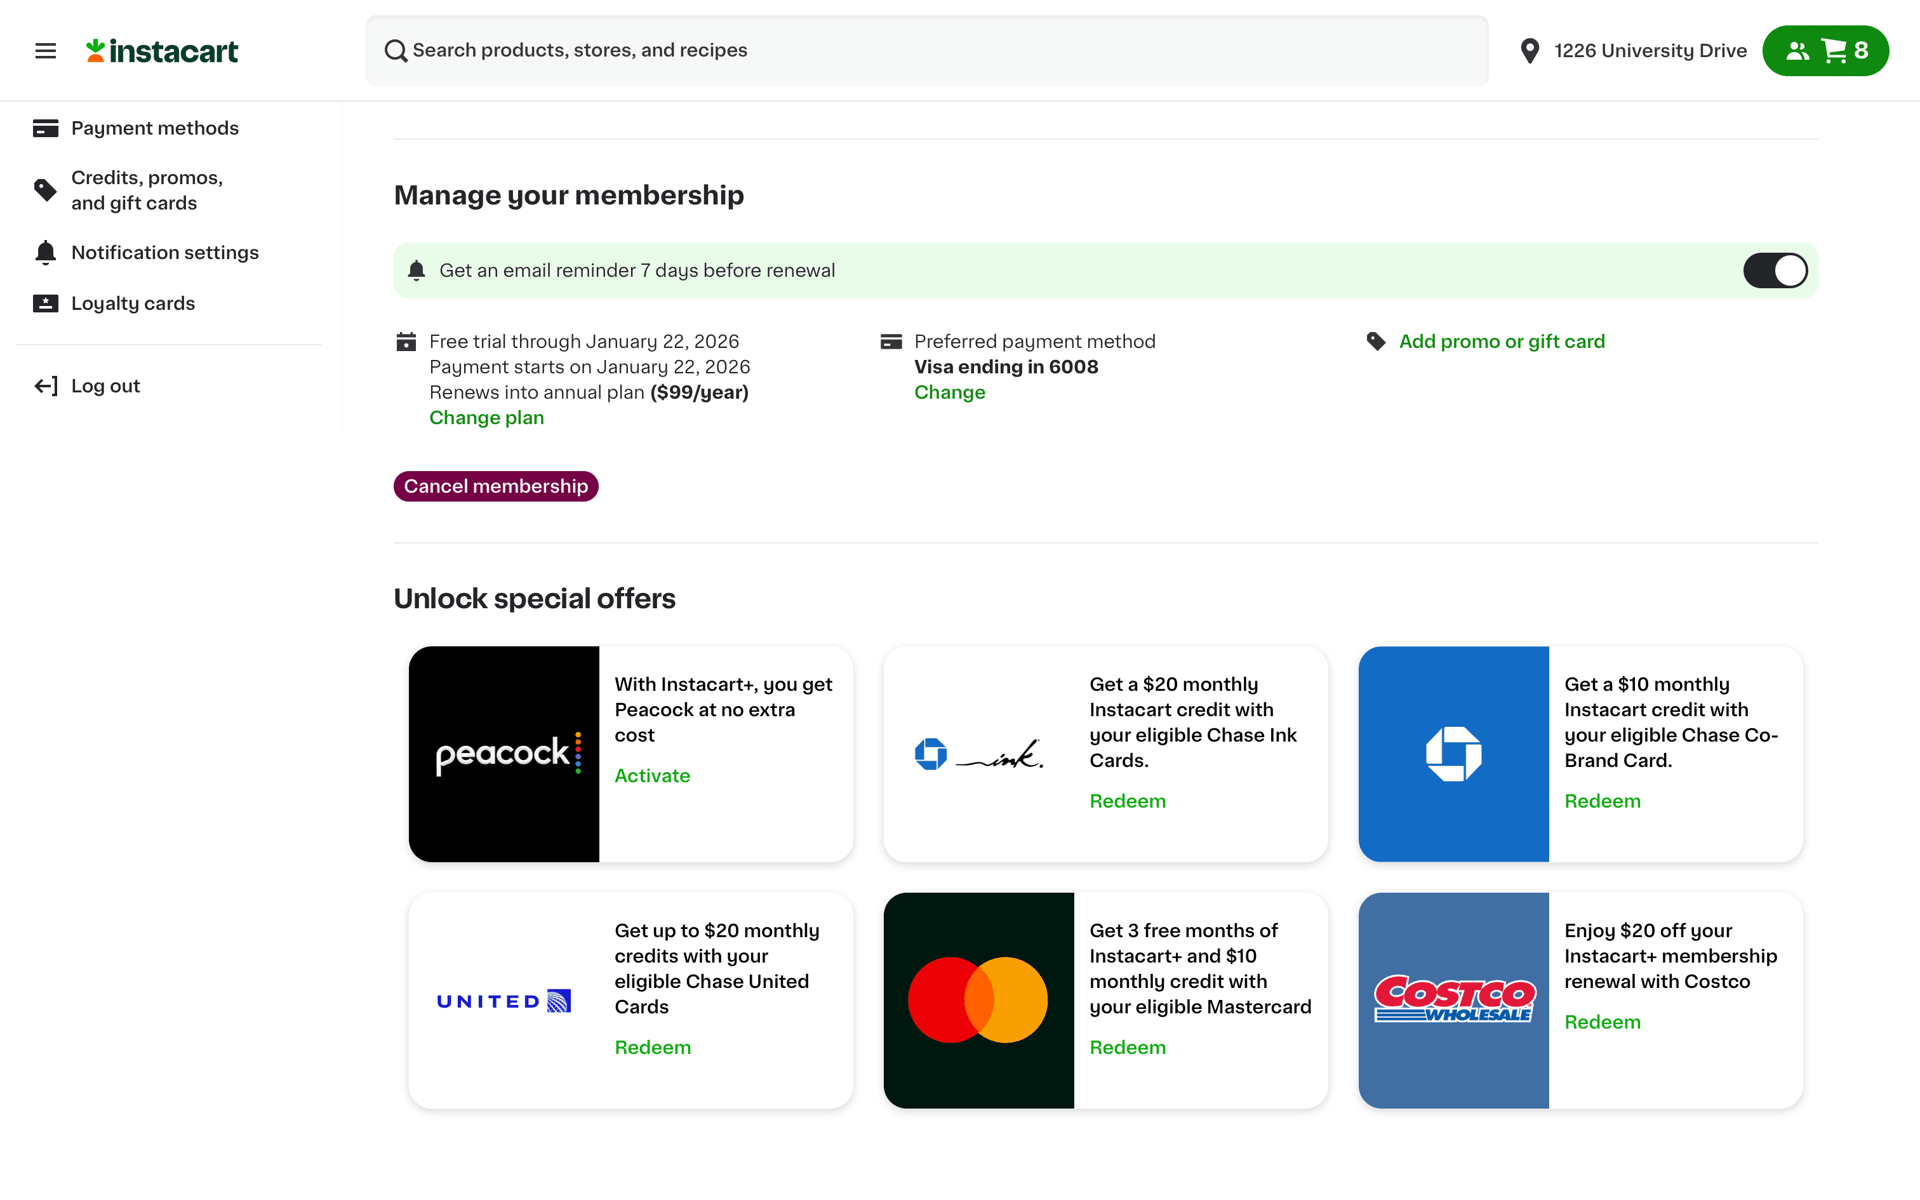Click the 'Manage your membership' heading
This screenshot has height=1200, width=1920.
click(569, 195)
